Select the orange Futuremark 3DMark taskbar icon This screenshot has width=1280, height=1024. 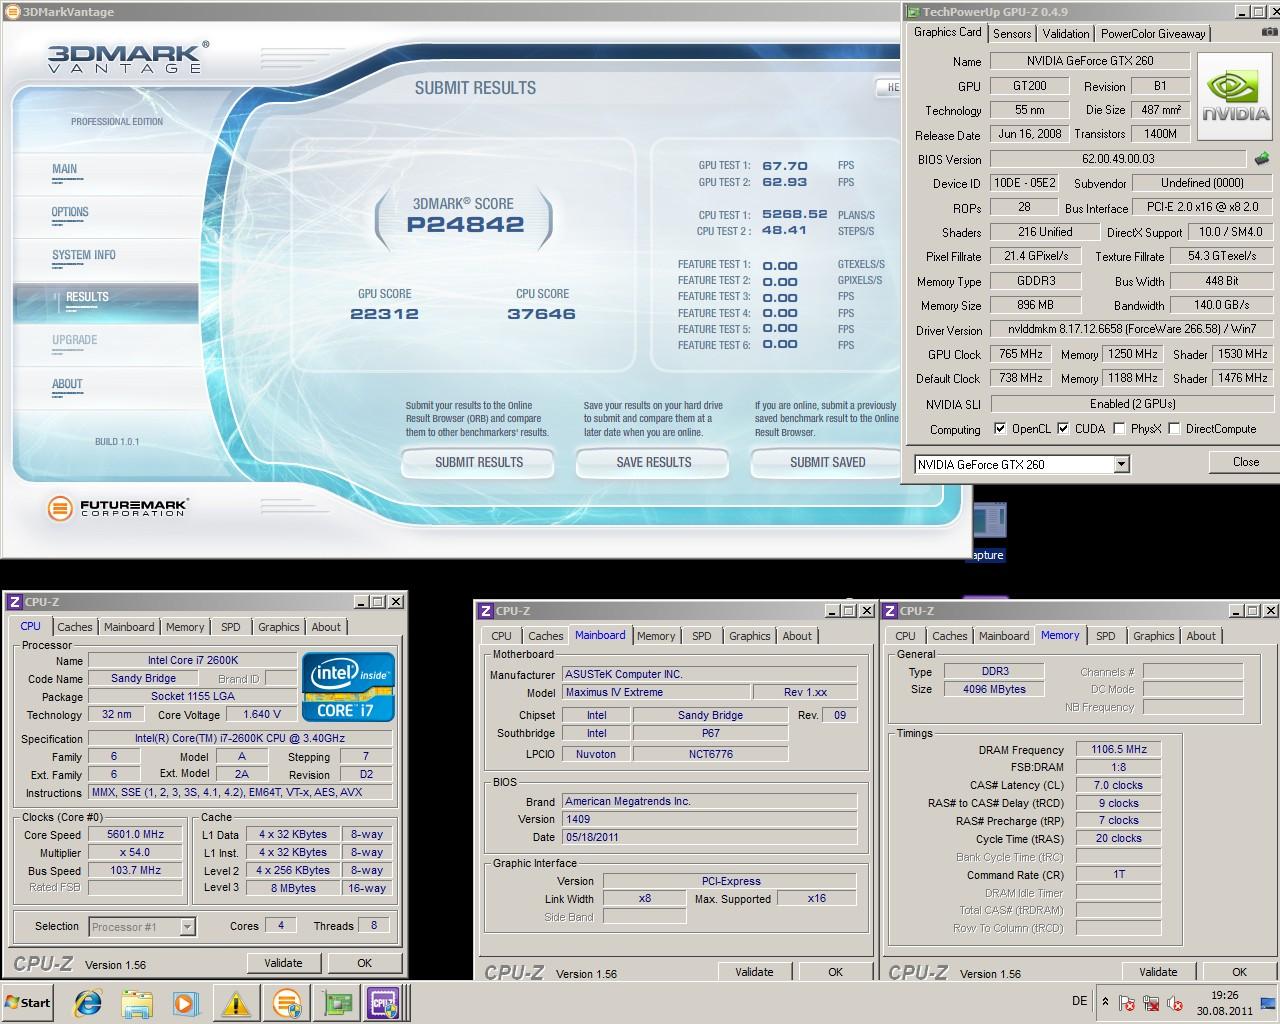286,1002
